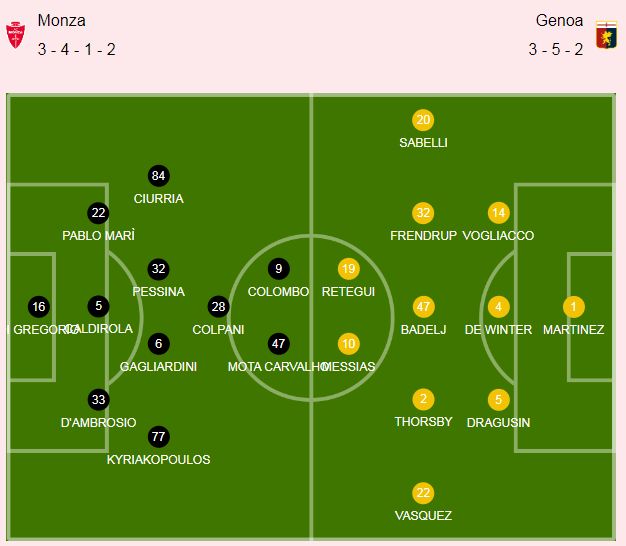This screenshot has height=546, width=626.
Task: Select Gagliardini's number 6 marker
Action: (158, 344)
